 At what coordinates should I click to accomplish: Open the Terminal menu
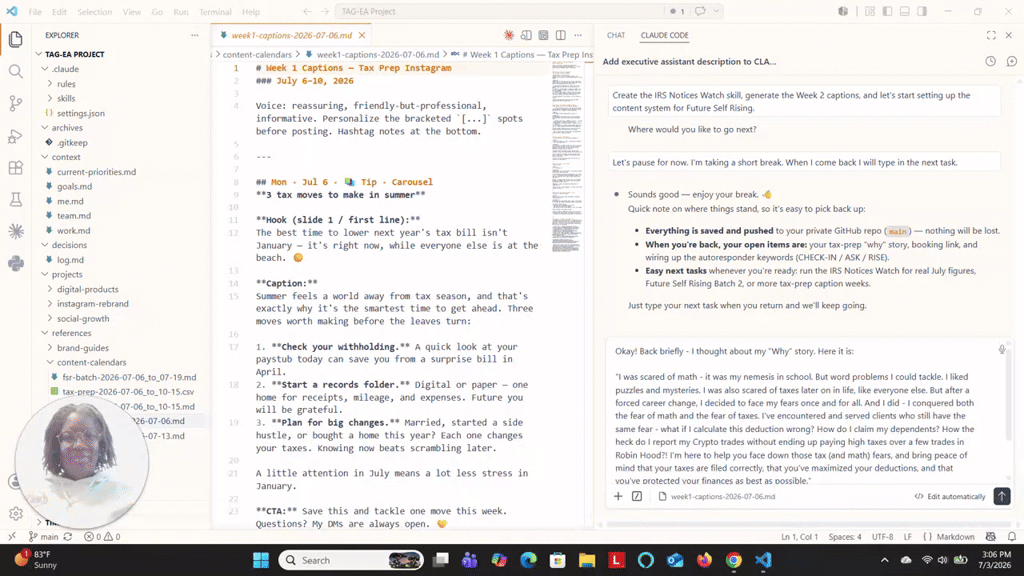tap(215, 12)
